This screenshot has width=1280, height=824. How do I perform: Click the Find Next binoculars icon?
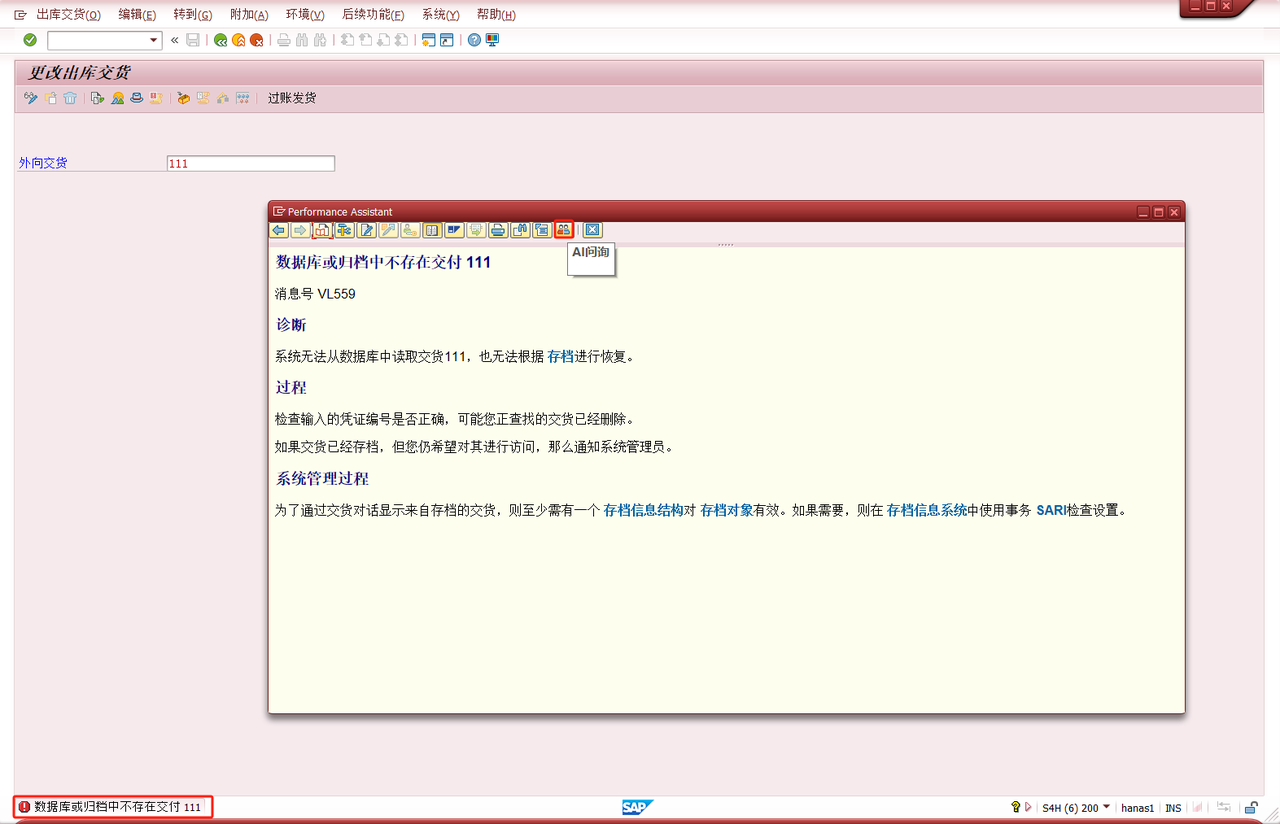point(320,40)
